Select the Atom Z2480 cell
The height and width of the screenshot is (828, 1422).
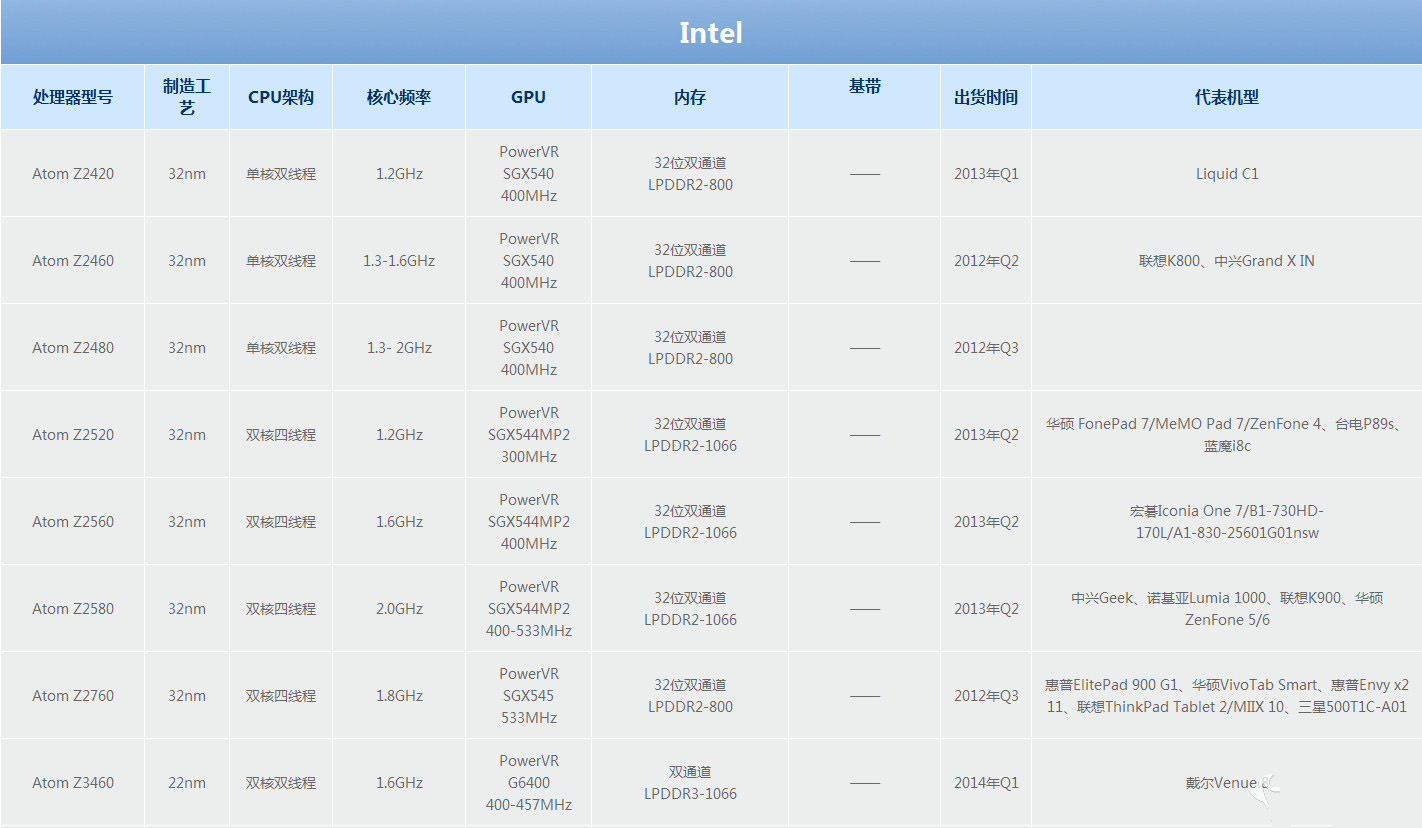tap(73, 348)
